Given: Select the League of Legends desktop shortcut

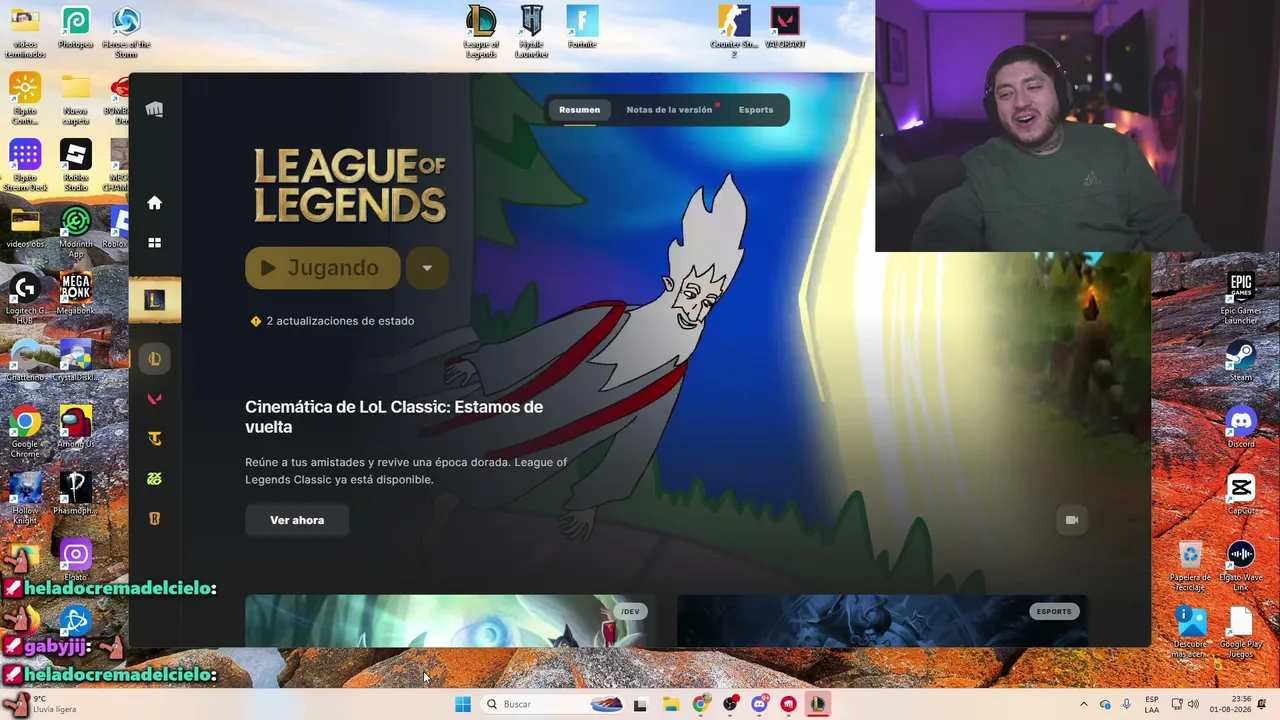Looking at the screenshot, I should click(x=481, y=32).
